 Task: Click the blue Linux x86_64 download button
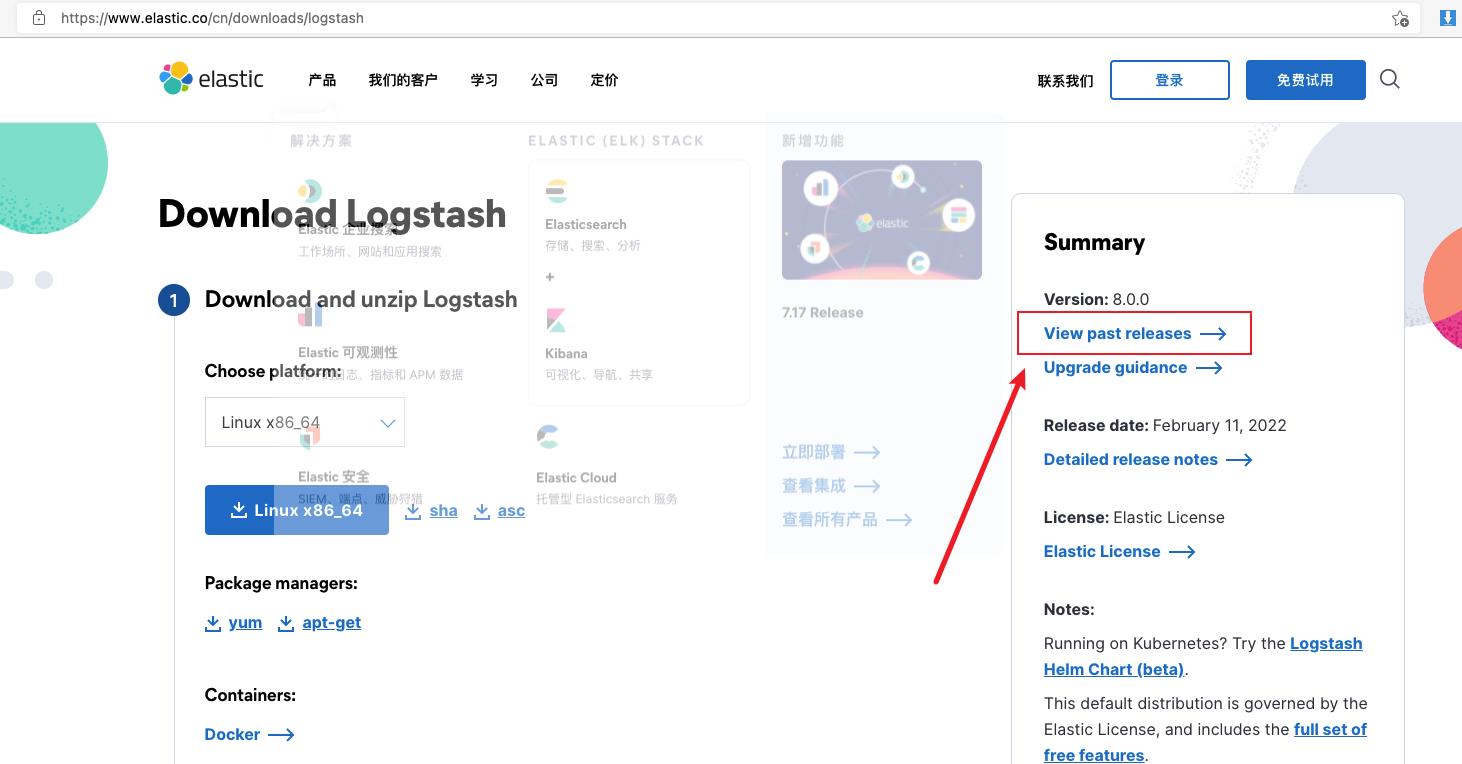[297, 510]
